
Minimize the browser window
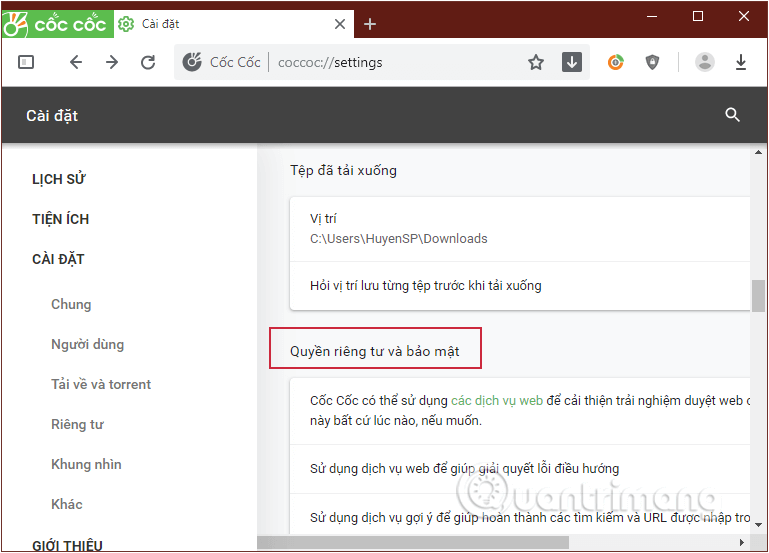[x=652, y=16]
